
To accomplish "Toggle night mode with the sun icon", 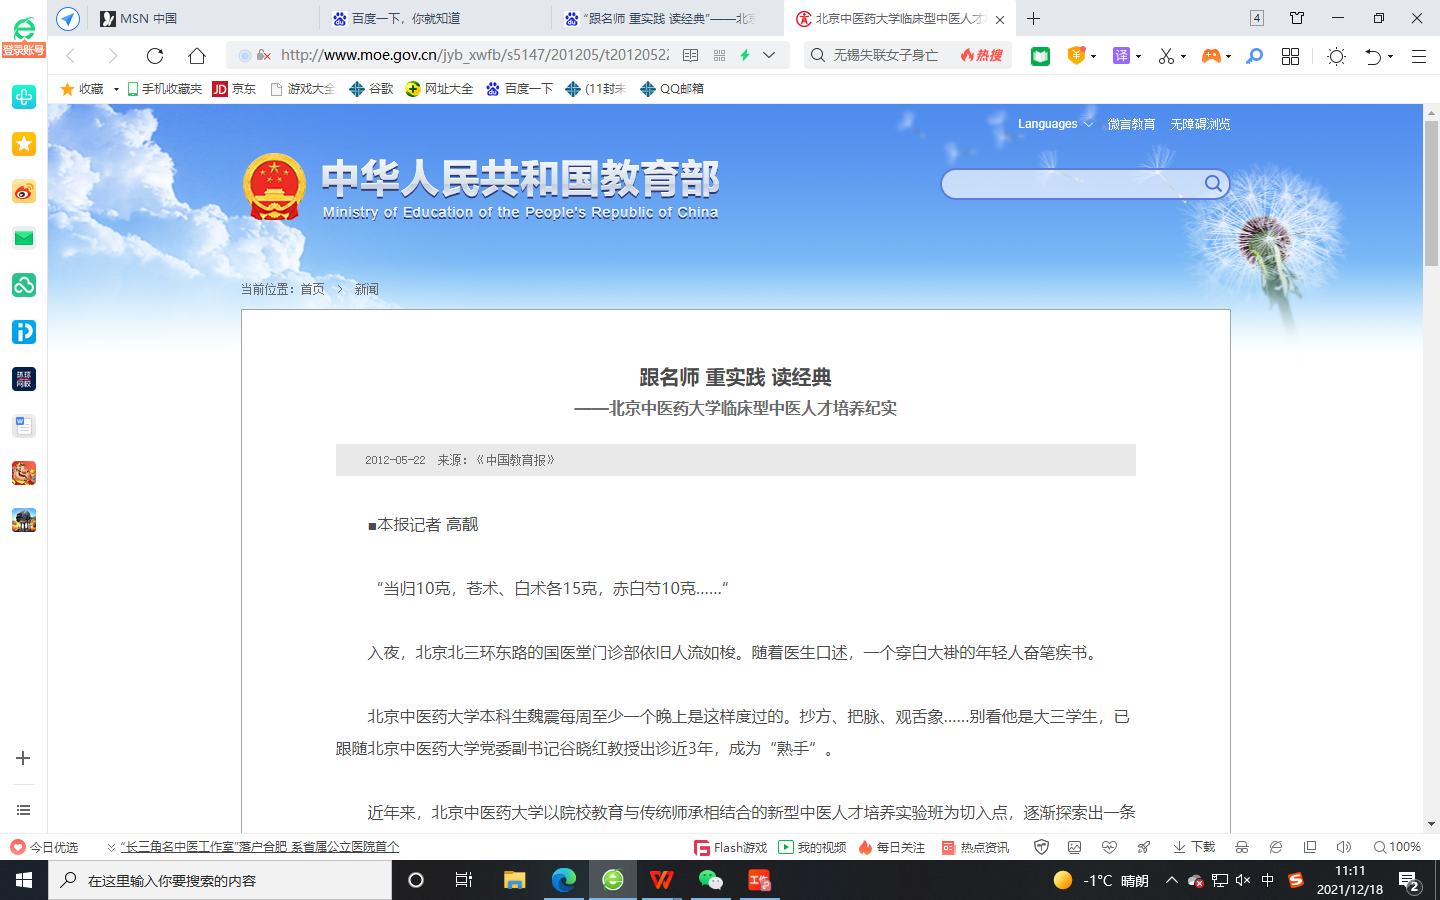I will coord(1336,56).
